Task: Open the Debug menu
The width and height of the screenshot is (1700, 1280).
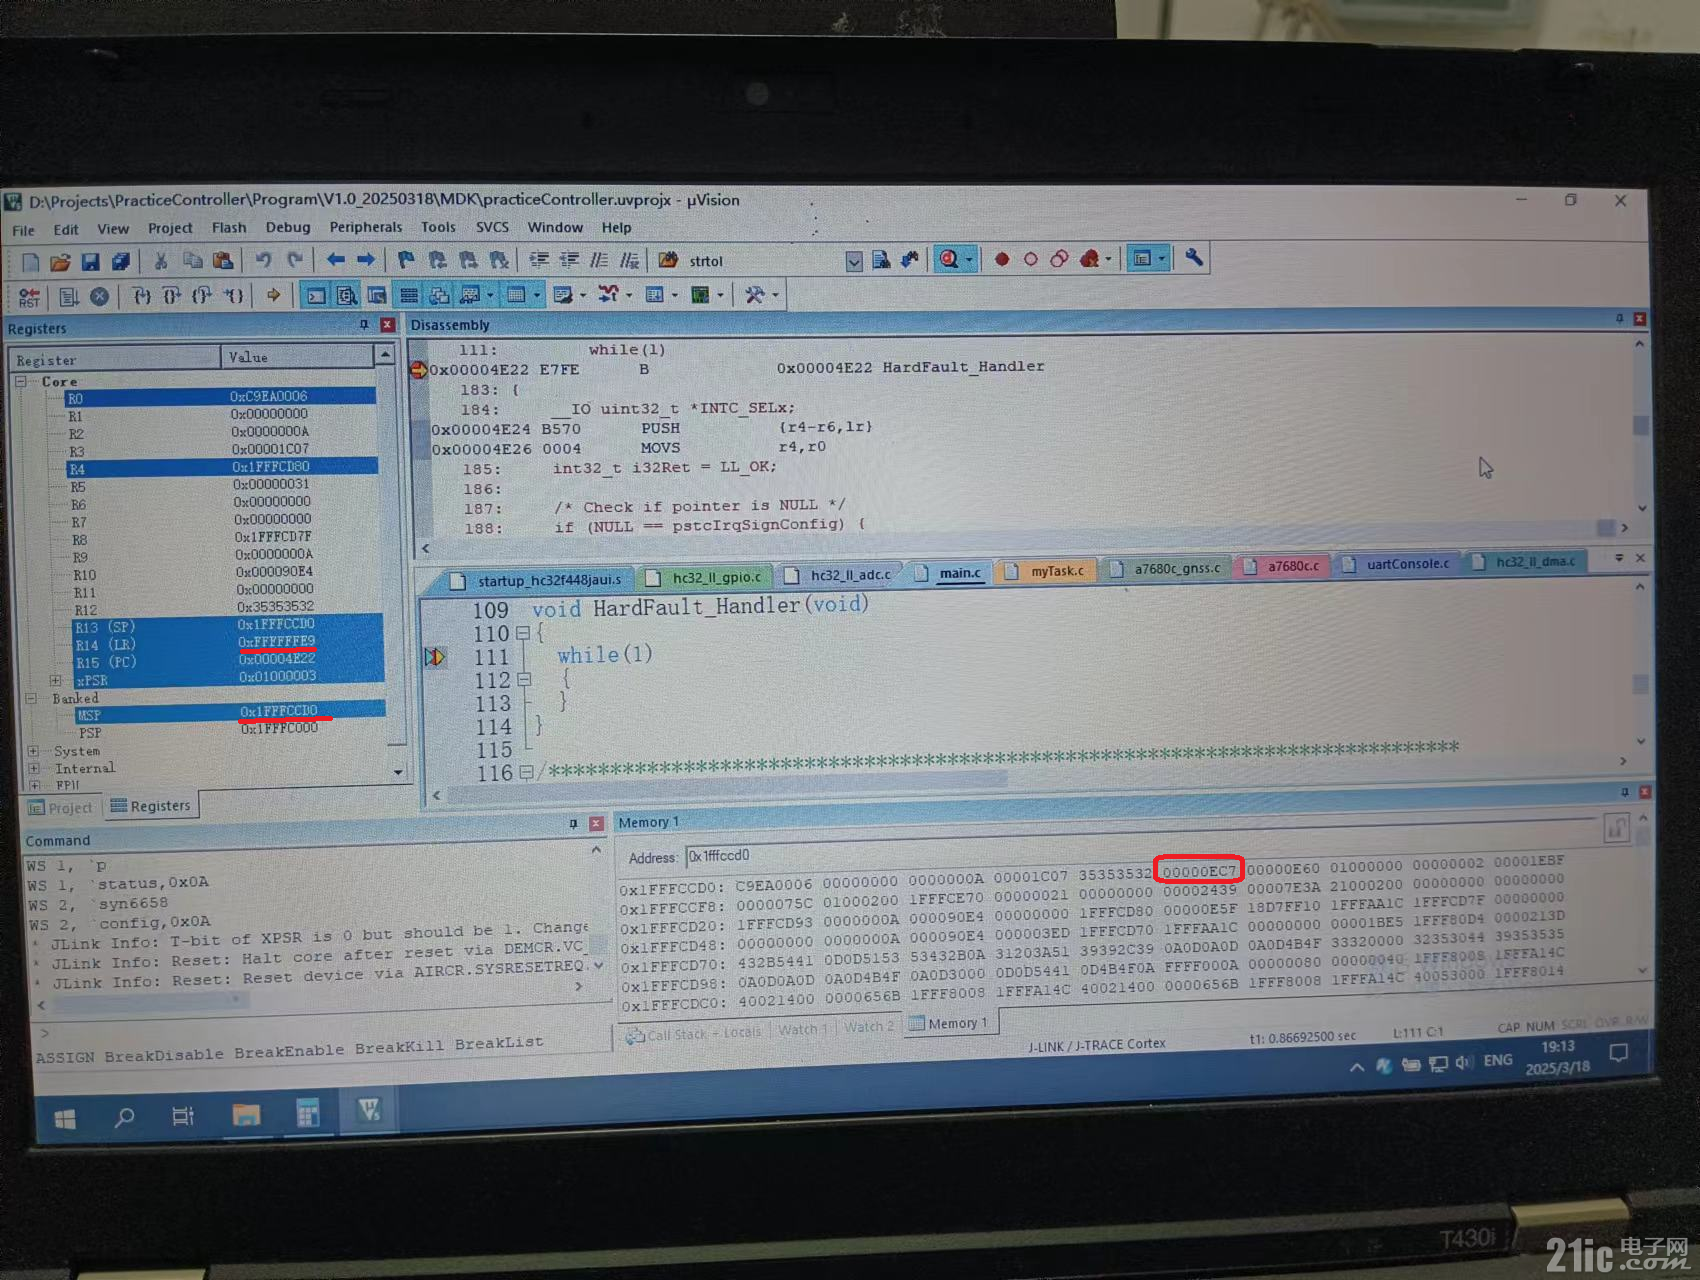Action: pos(288,228)
